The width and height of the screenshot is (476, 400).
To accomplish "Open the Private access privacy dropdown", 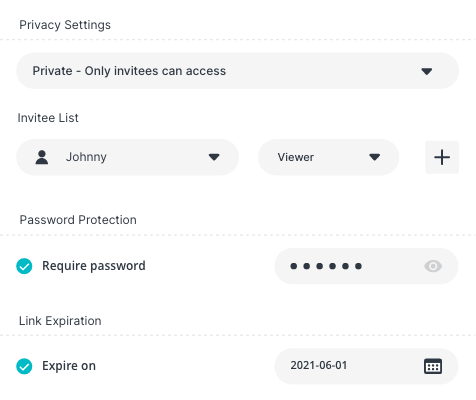I will pos(237,71).
